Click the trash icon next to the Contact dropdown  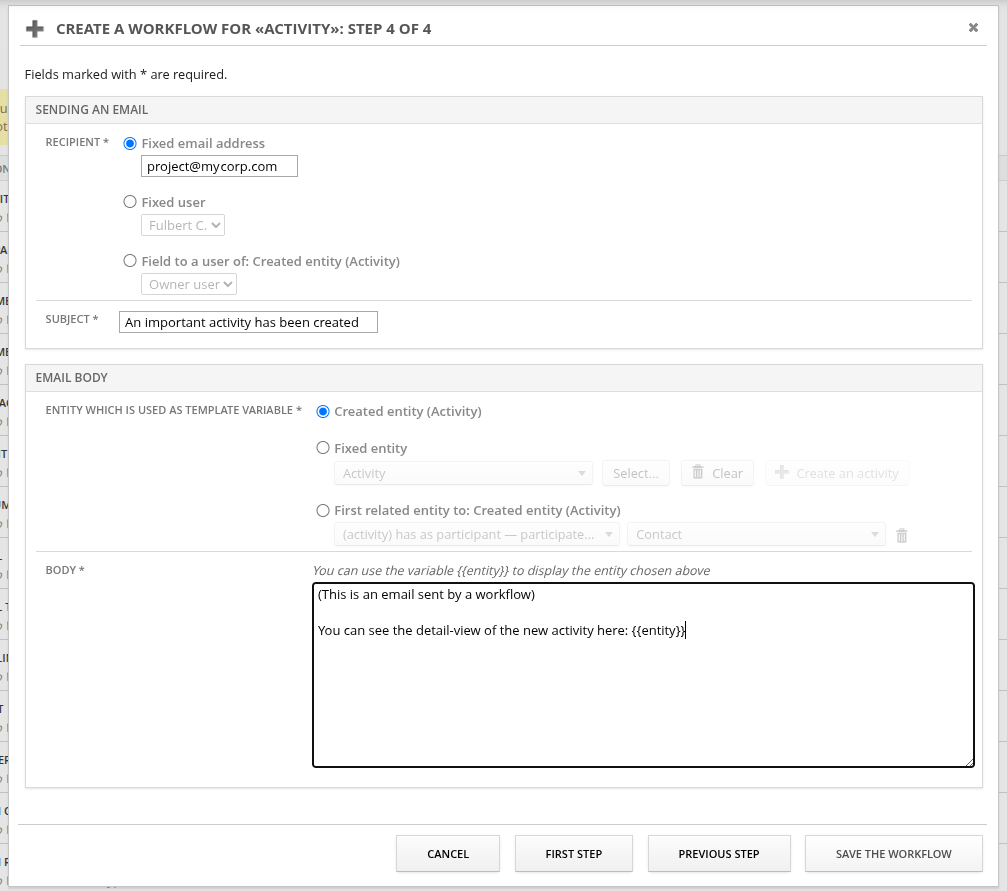tap(902, 535)
